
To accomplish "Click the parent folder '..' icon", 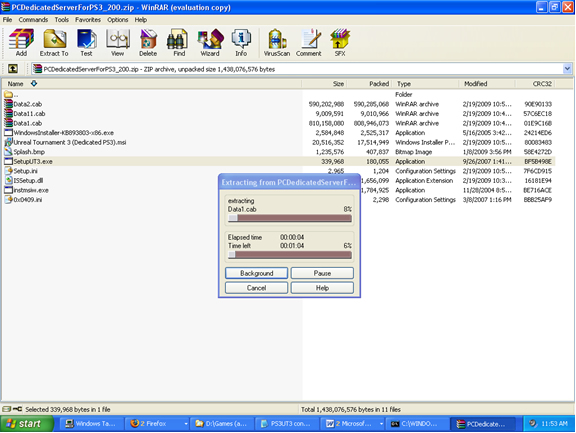I will [x=8, y=94].
